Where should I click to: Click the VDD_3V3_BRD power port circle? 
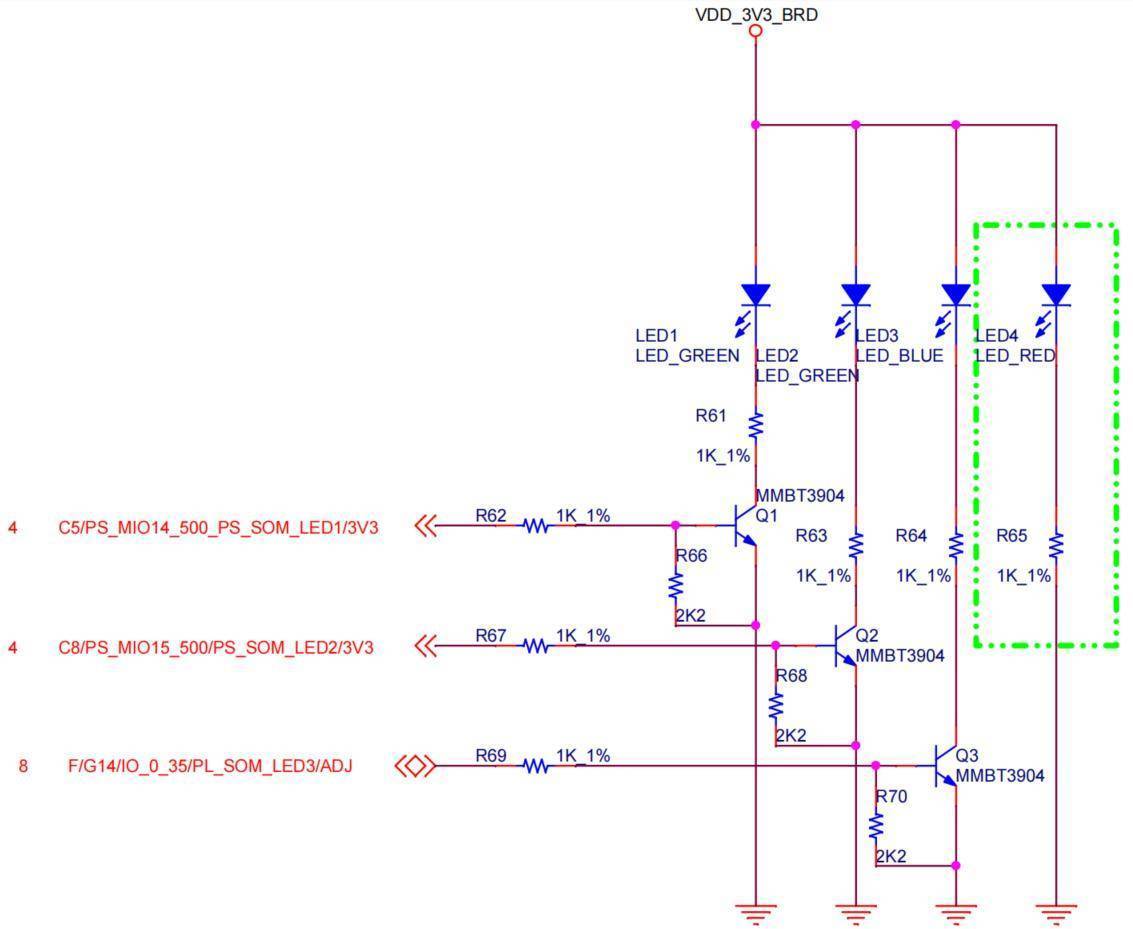[x=756, y=31]
